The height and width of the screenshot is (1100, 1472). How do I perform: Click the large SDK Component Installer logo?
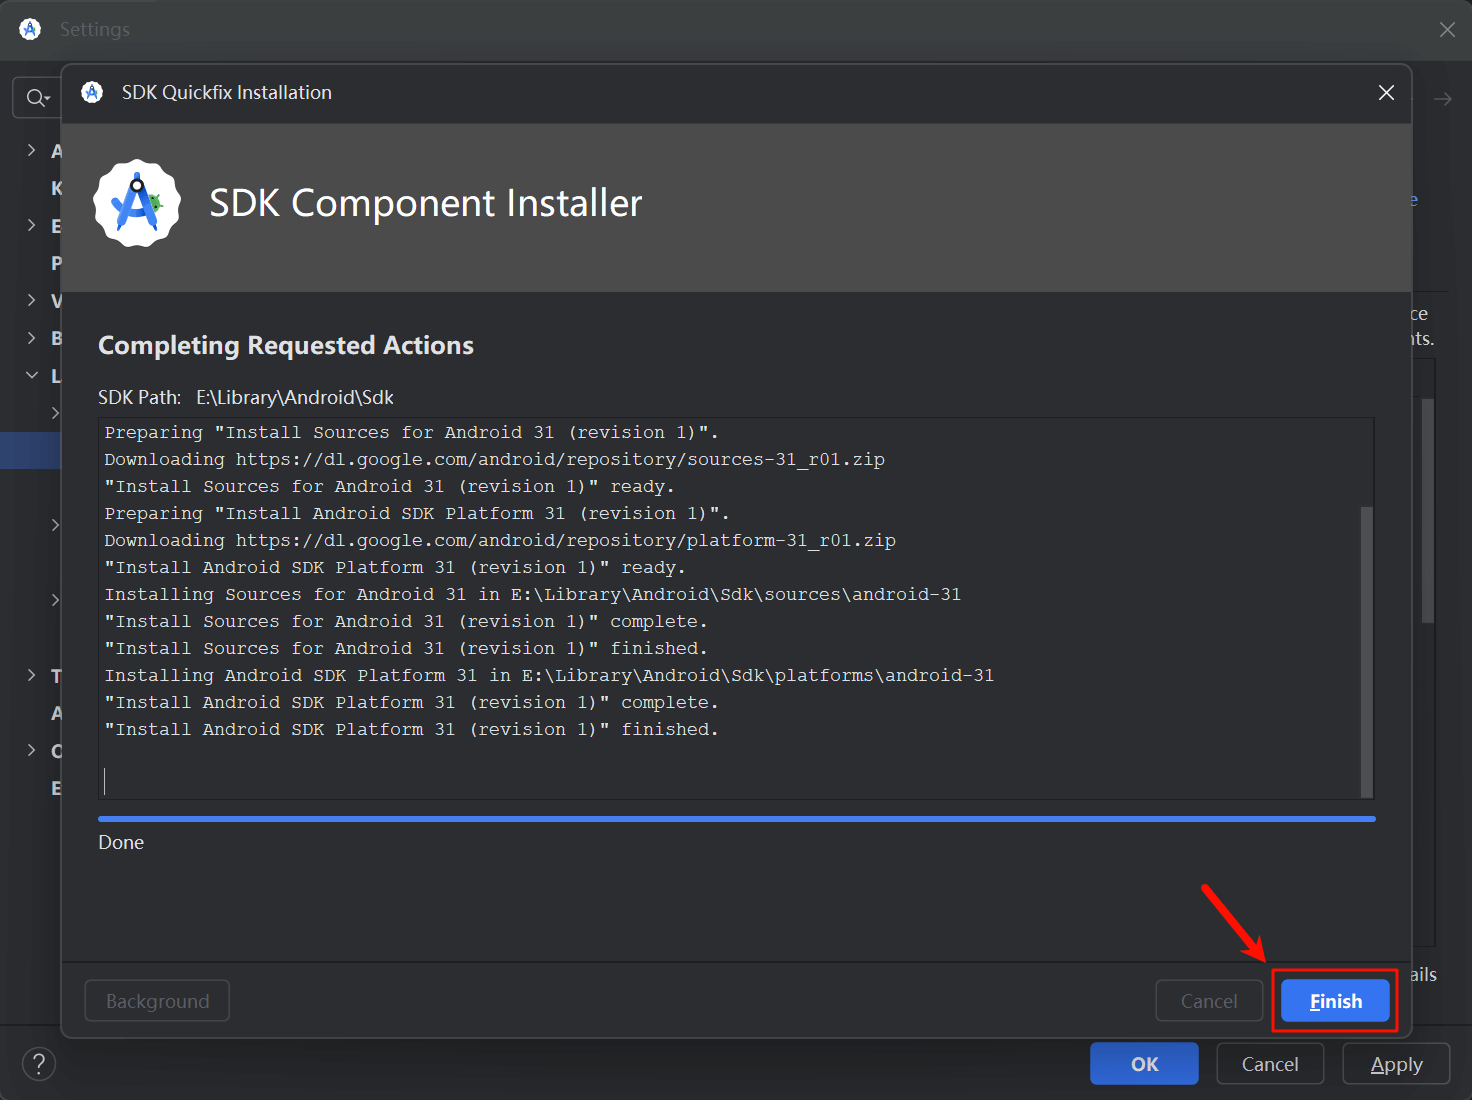pyautogui.click(x=137, y=203)
